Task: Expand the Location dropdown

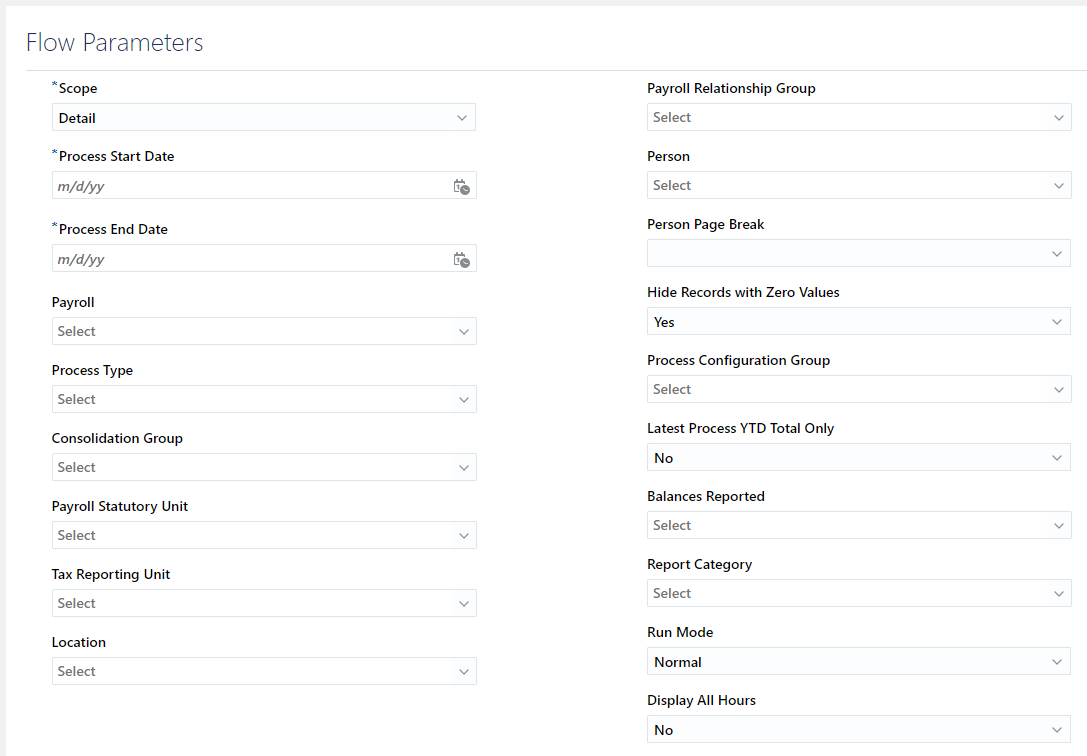Action: (263, 671)
